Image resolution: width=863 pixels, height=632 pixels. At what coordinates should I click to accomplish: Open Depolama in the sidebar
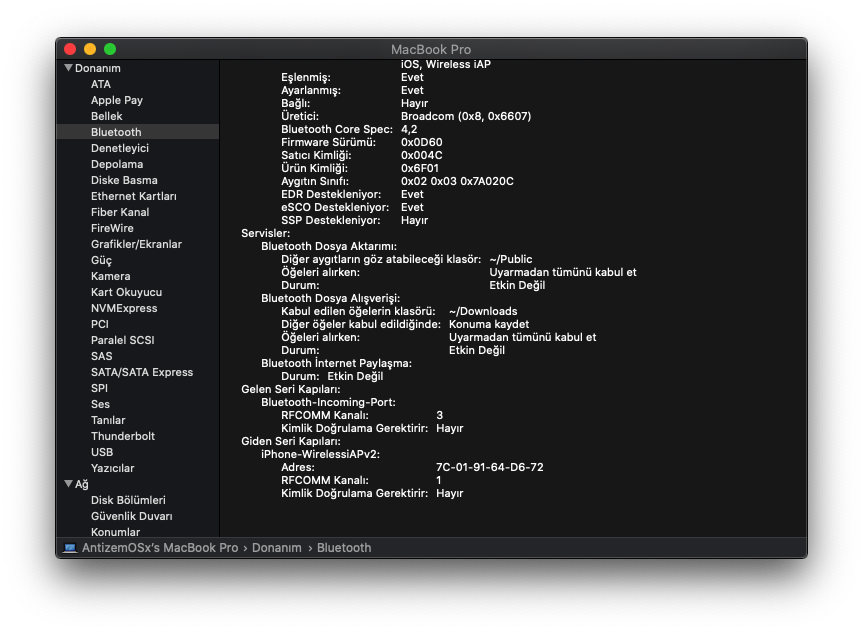tap(117, 164)
